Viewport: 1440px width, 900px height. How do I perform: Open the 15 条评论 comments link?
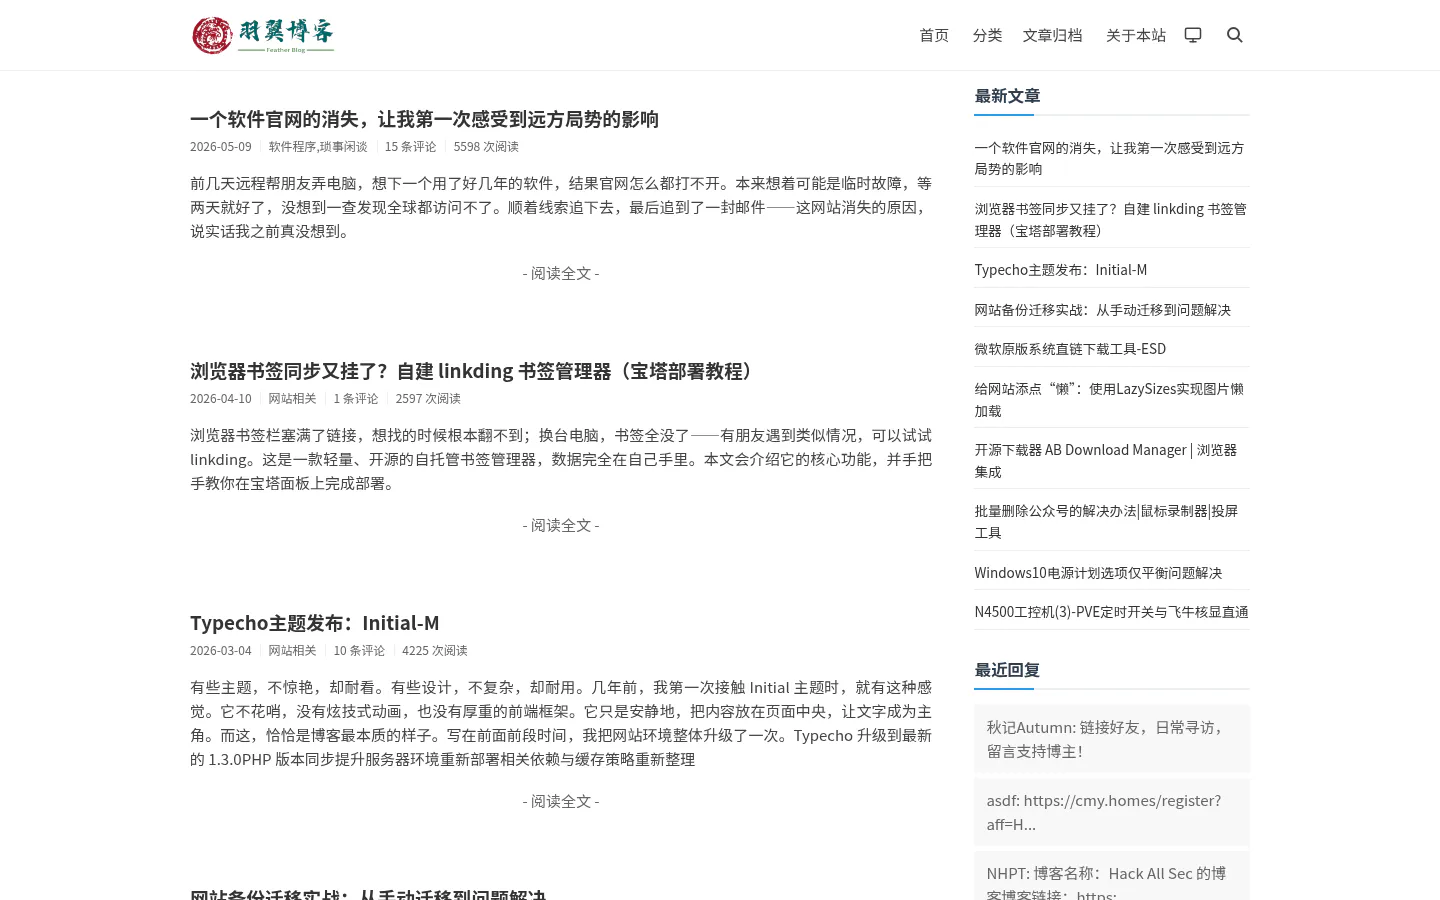tap(411, 146)
